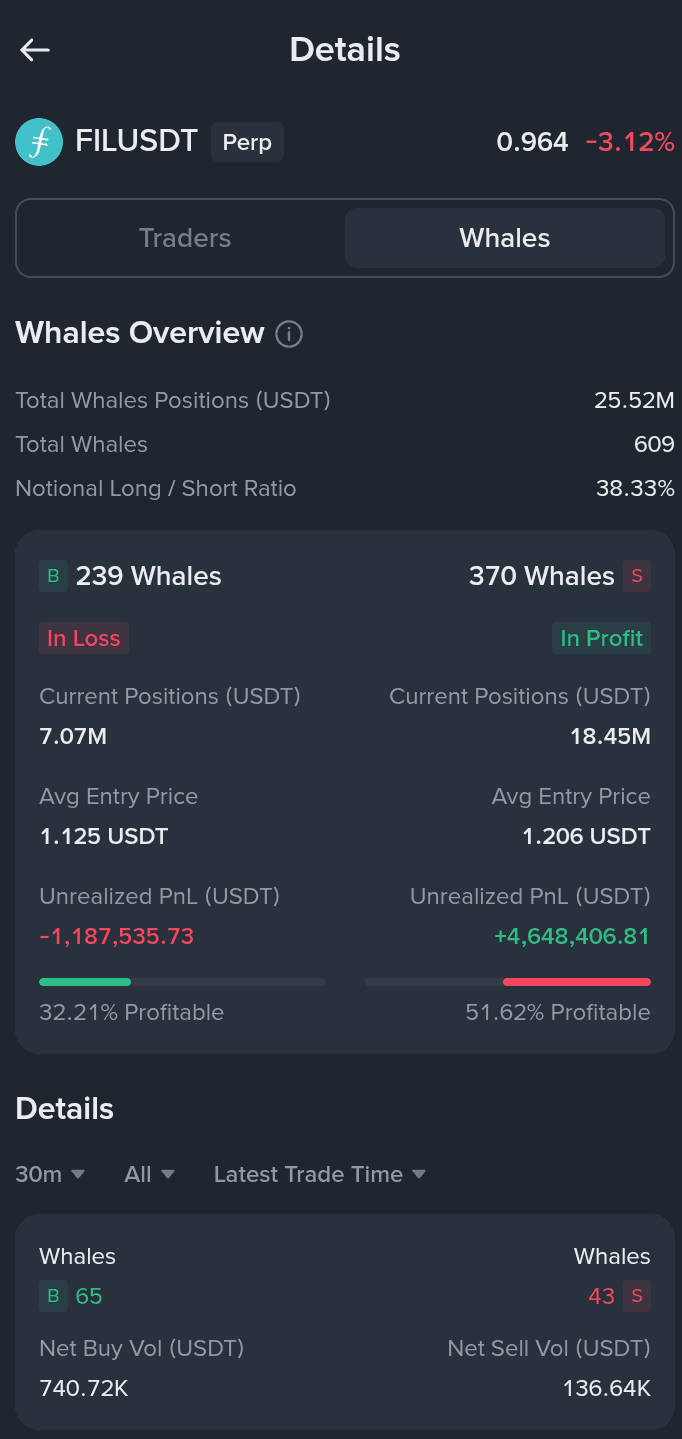The width and height of the screenshot is (682, 1439).
Task: Tap the red S badge beside 370 Whales
Action: point(637,576)
